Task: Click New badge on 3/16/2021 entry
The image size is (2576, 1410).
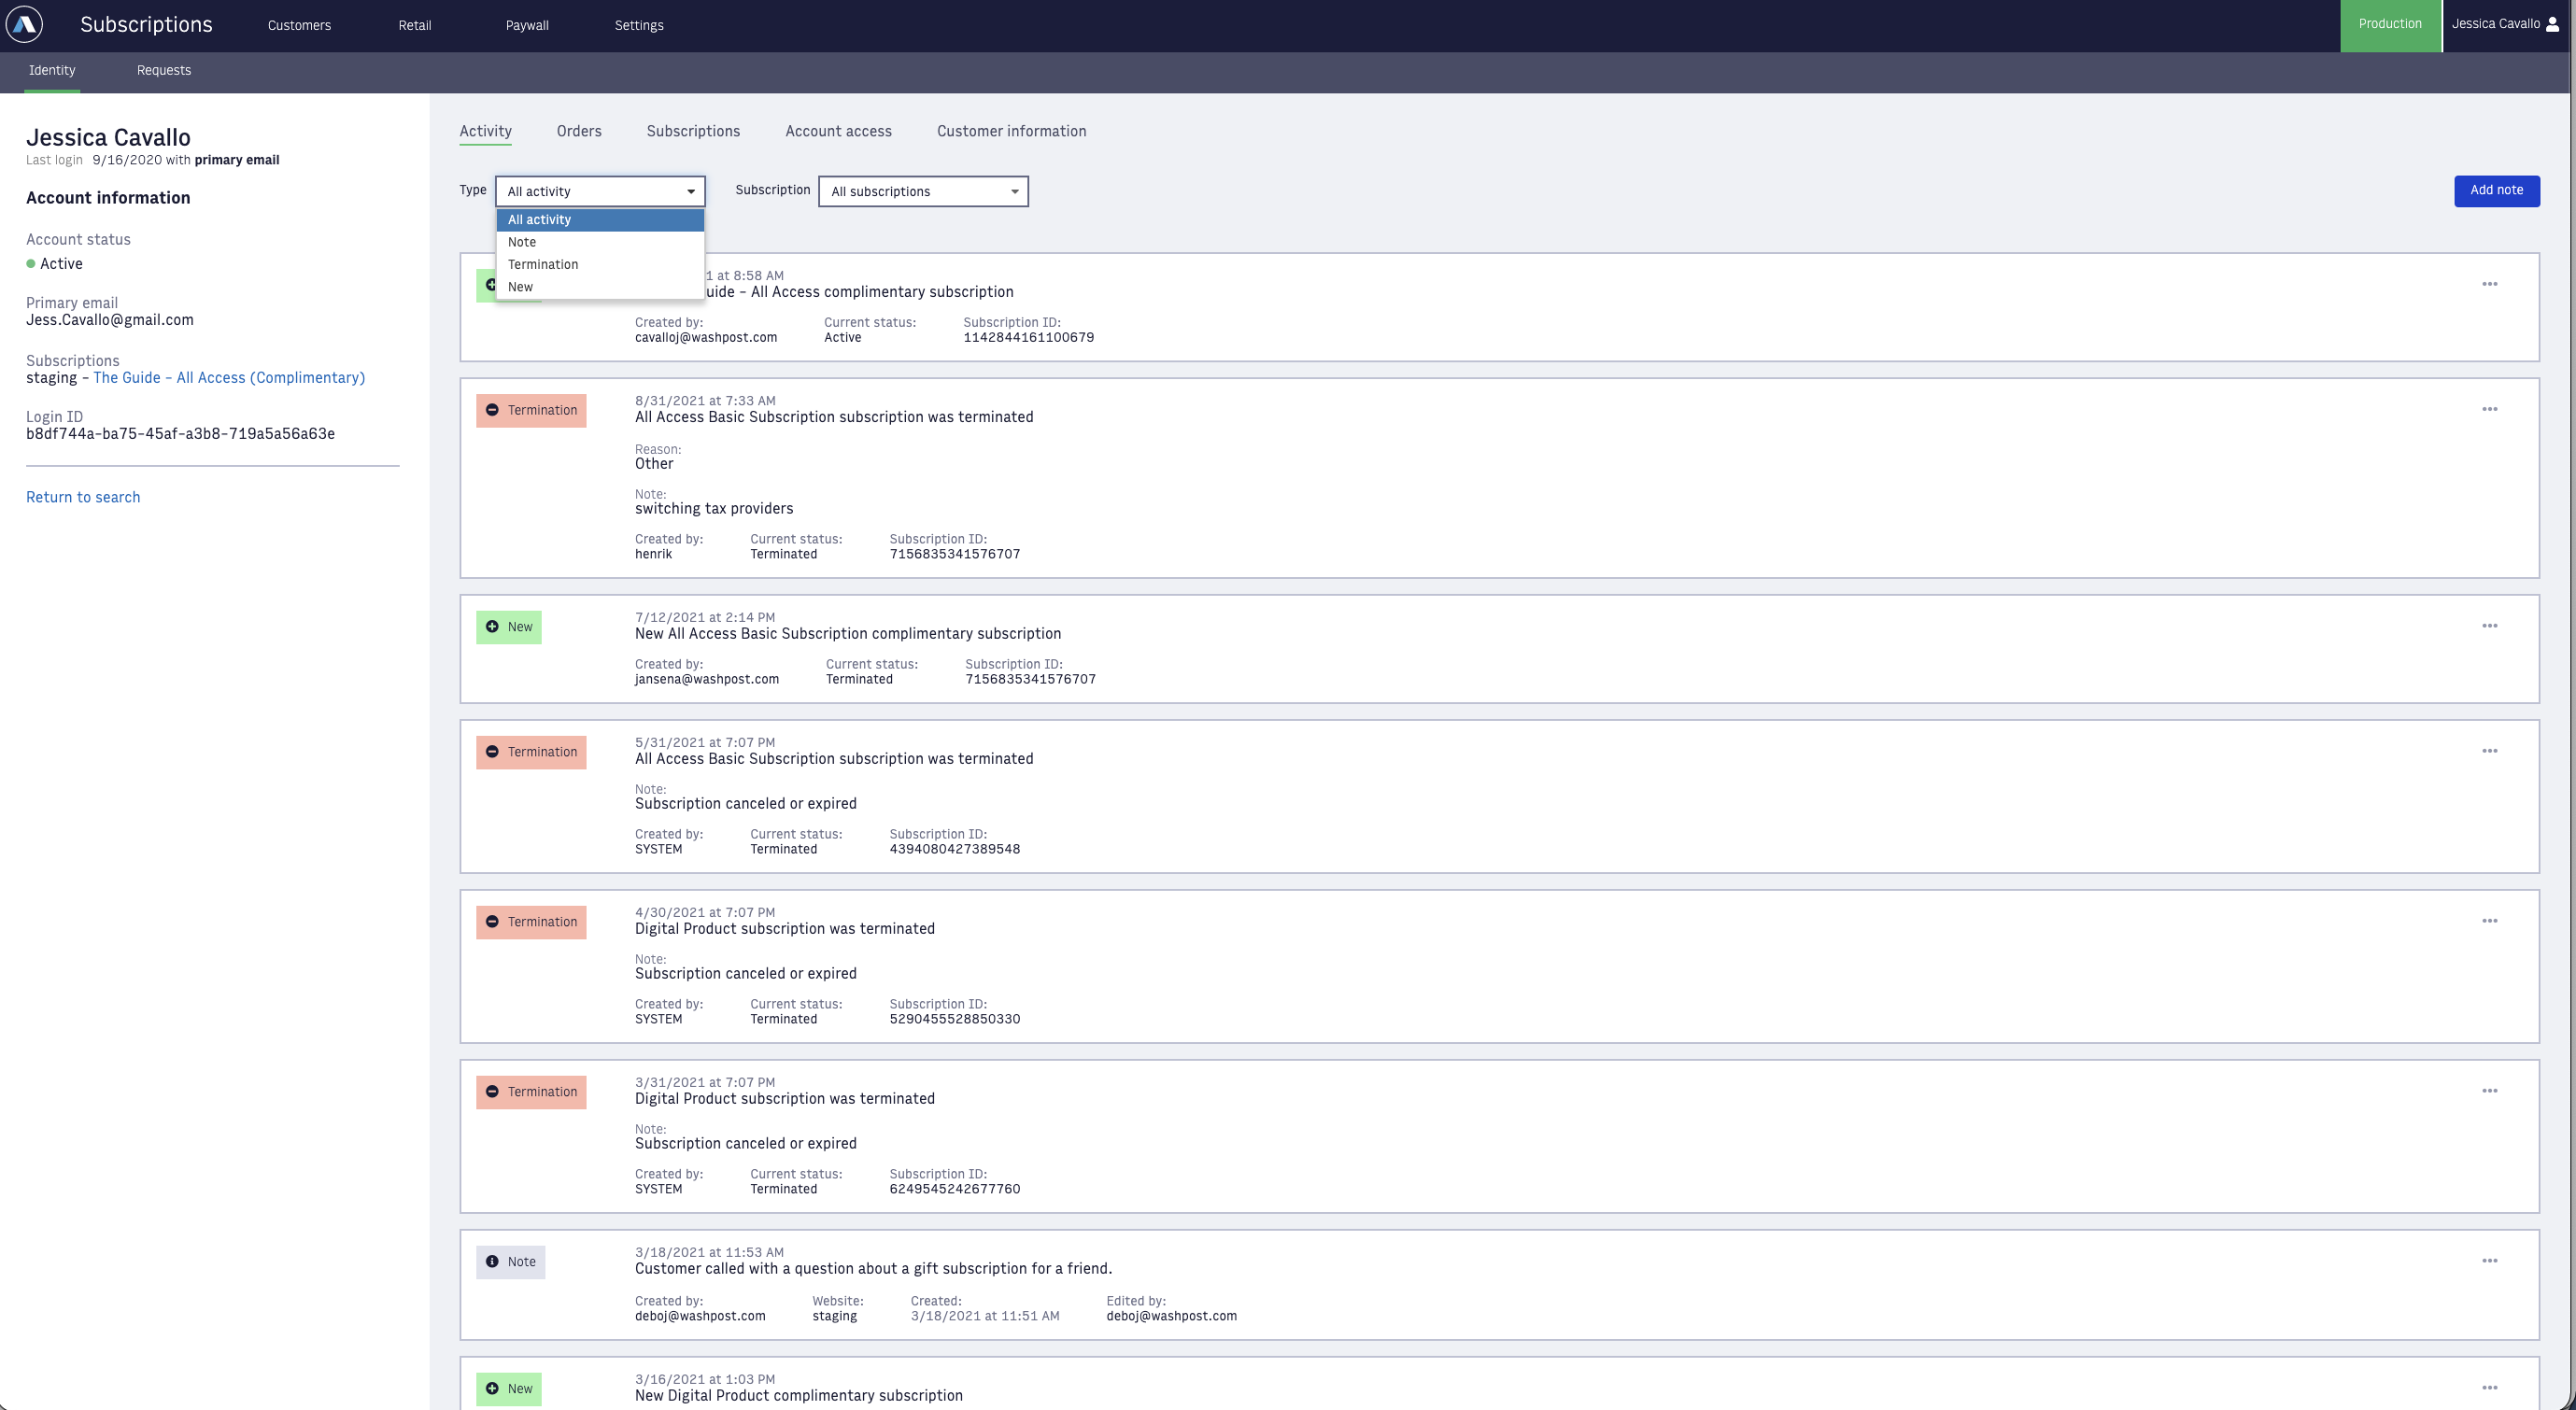Action: pyautogui.click(x=509, y=1389)
